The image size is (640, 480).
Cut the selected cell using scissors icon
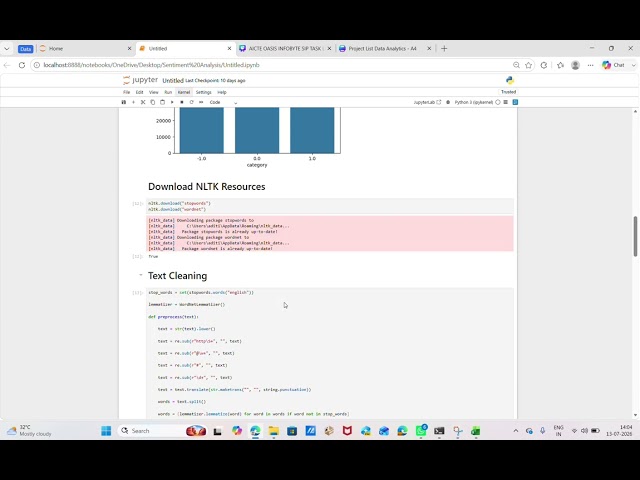click(143, 102)
